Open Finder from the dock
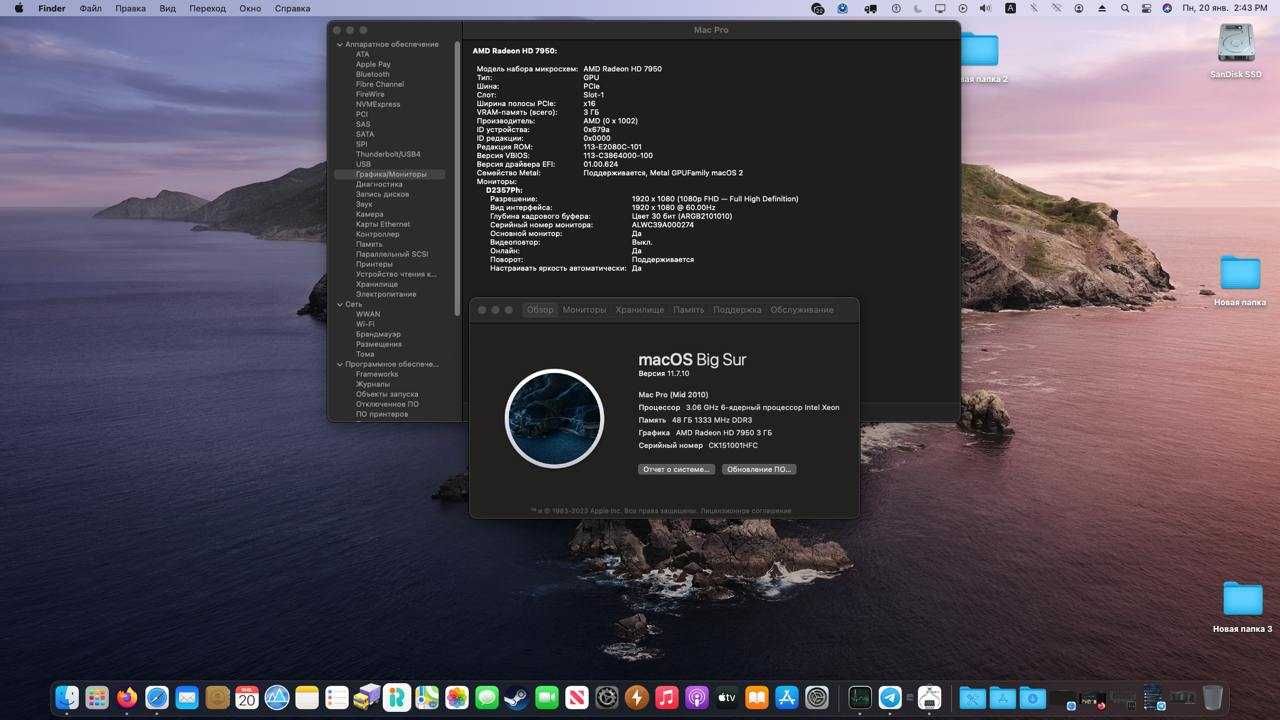 click(67, 697)
